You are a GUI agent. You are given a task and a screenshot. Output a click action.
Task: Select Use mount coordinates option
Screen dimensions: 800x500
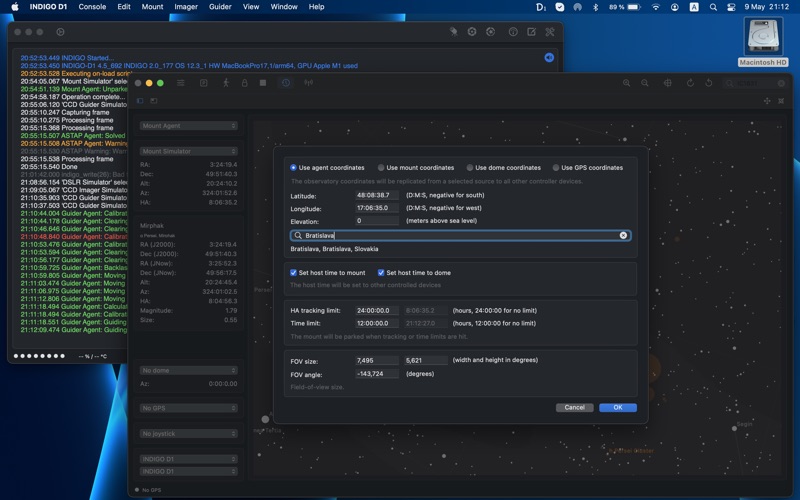tap(381, 168)
